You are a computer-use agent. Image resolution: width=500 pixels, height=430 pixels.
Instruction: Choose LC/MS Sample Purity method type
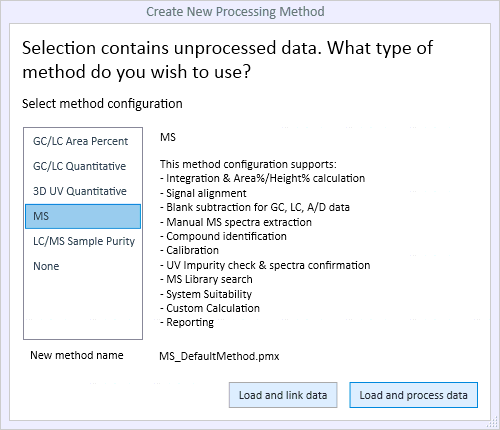[83, 241]
